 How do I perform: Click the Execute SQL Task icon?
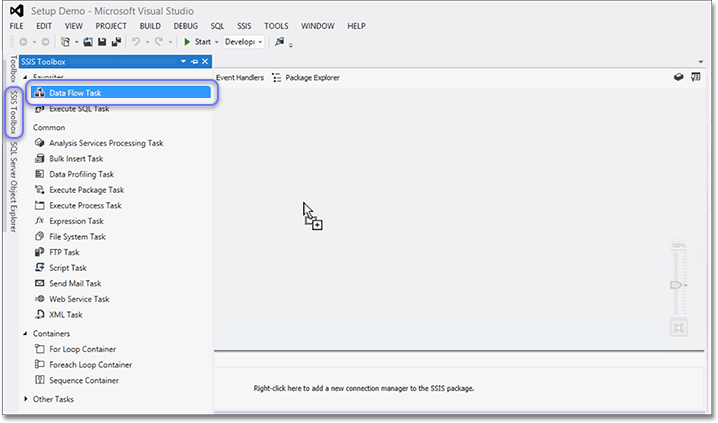pyautogui.click(x=40, y=109)
